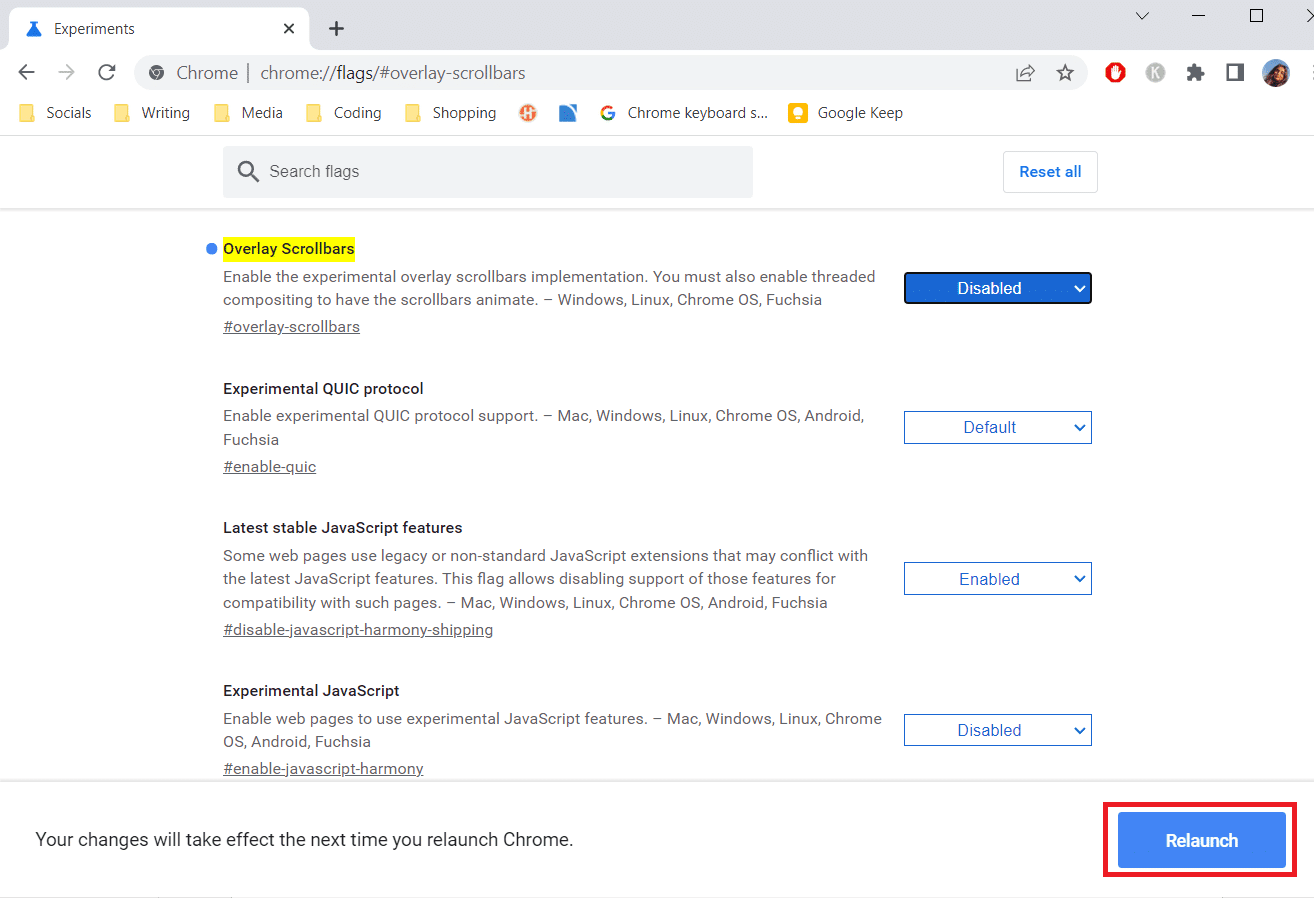Click the Experimental QUIC protocol heading

(x=323, y=388)
